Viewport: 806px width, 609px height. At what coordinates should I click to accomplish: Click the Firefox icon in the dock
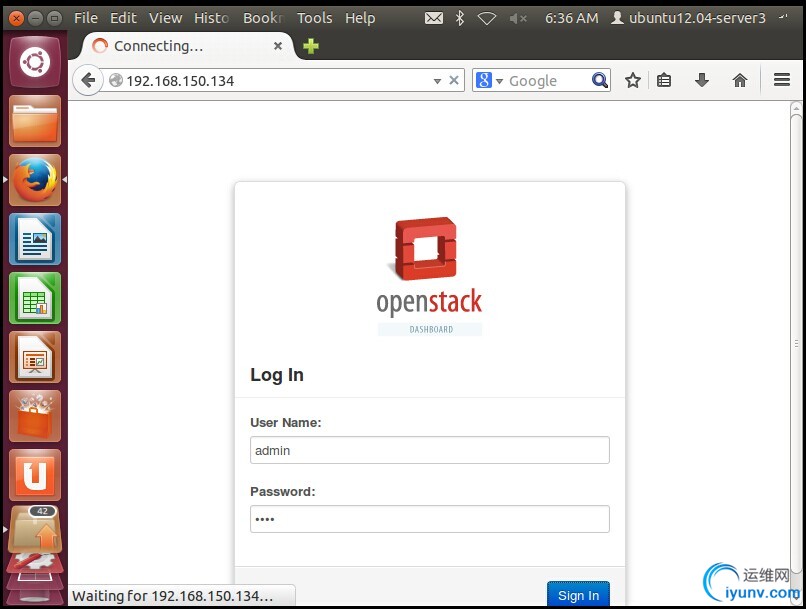coord(35,180)
